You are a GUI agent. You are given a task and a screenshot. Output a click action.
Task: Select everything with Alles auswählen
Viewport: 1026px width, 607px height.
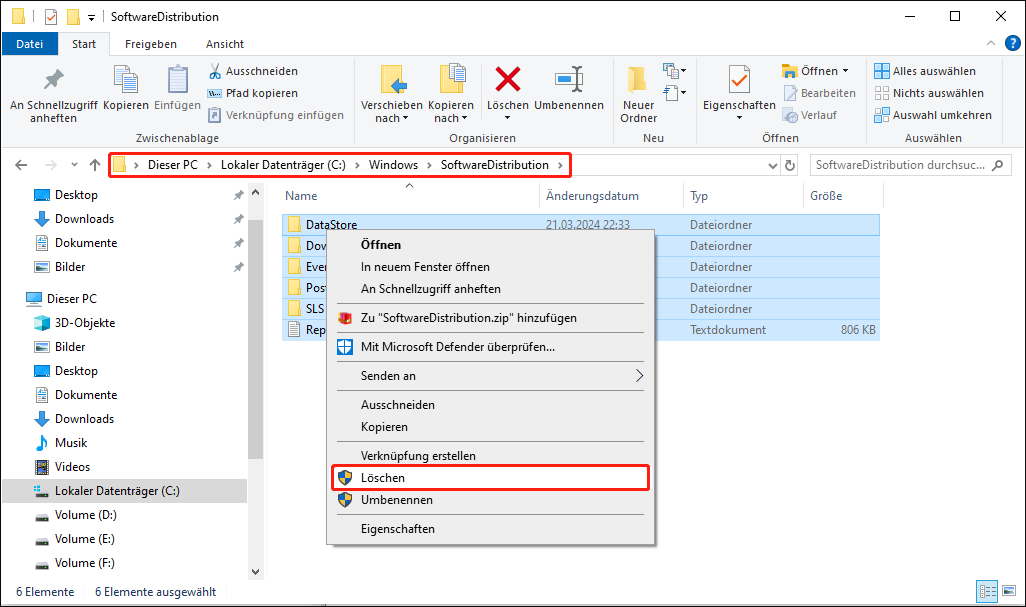click(925, 71)
